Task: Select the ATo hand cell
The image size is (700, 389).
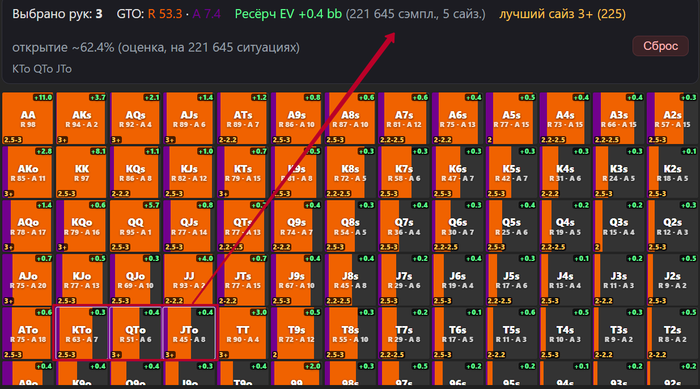Action: (28, 333)
